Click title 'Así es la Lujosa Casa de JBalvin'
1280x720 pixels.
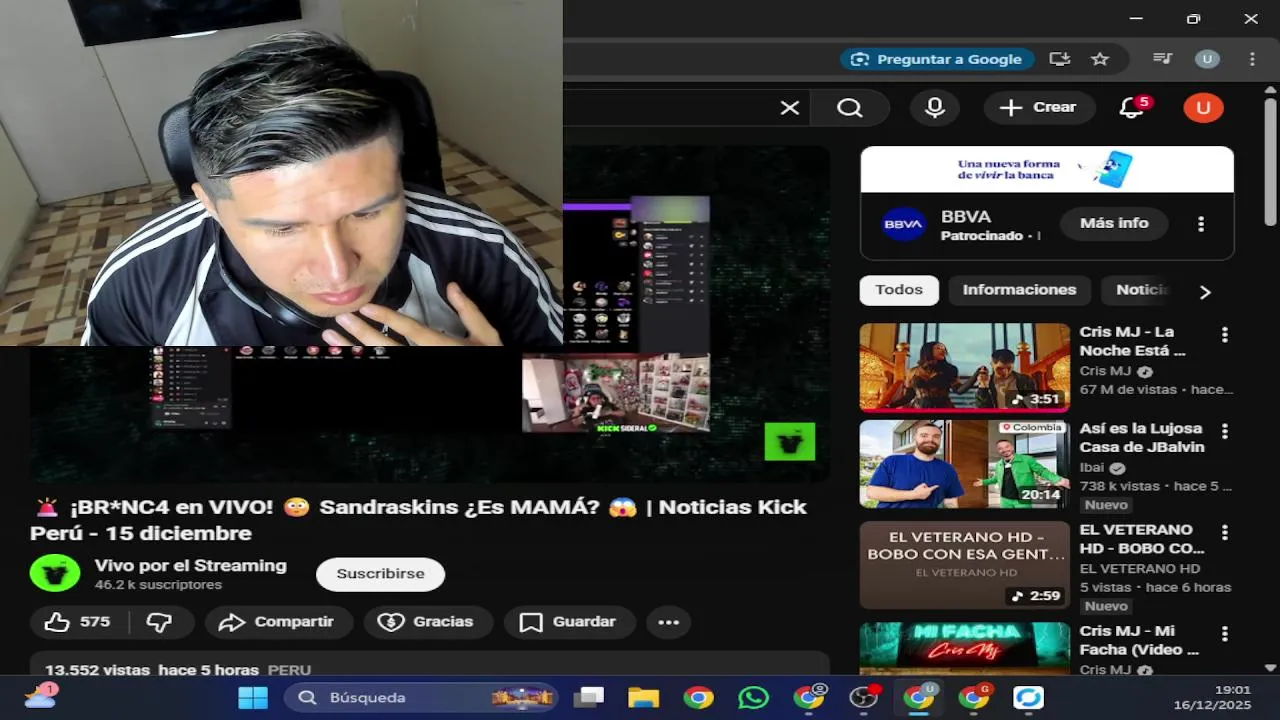1142,438
